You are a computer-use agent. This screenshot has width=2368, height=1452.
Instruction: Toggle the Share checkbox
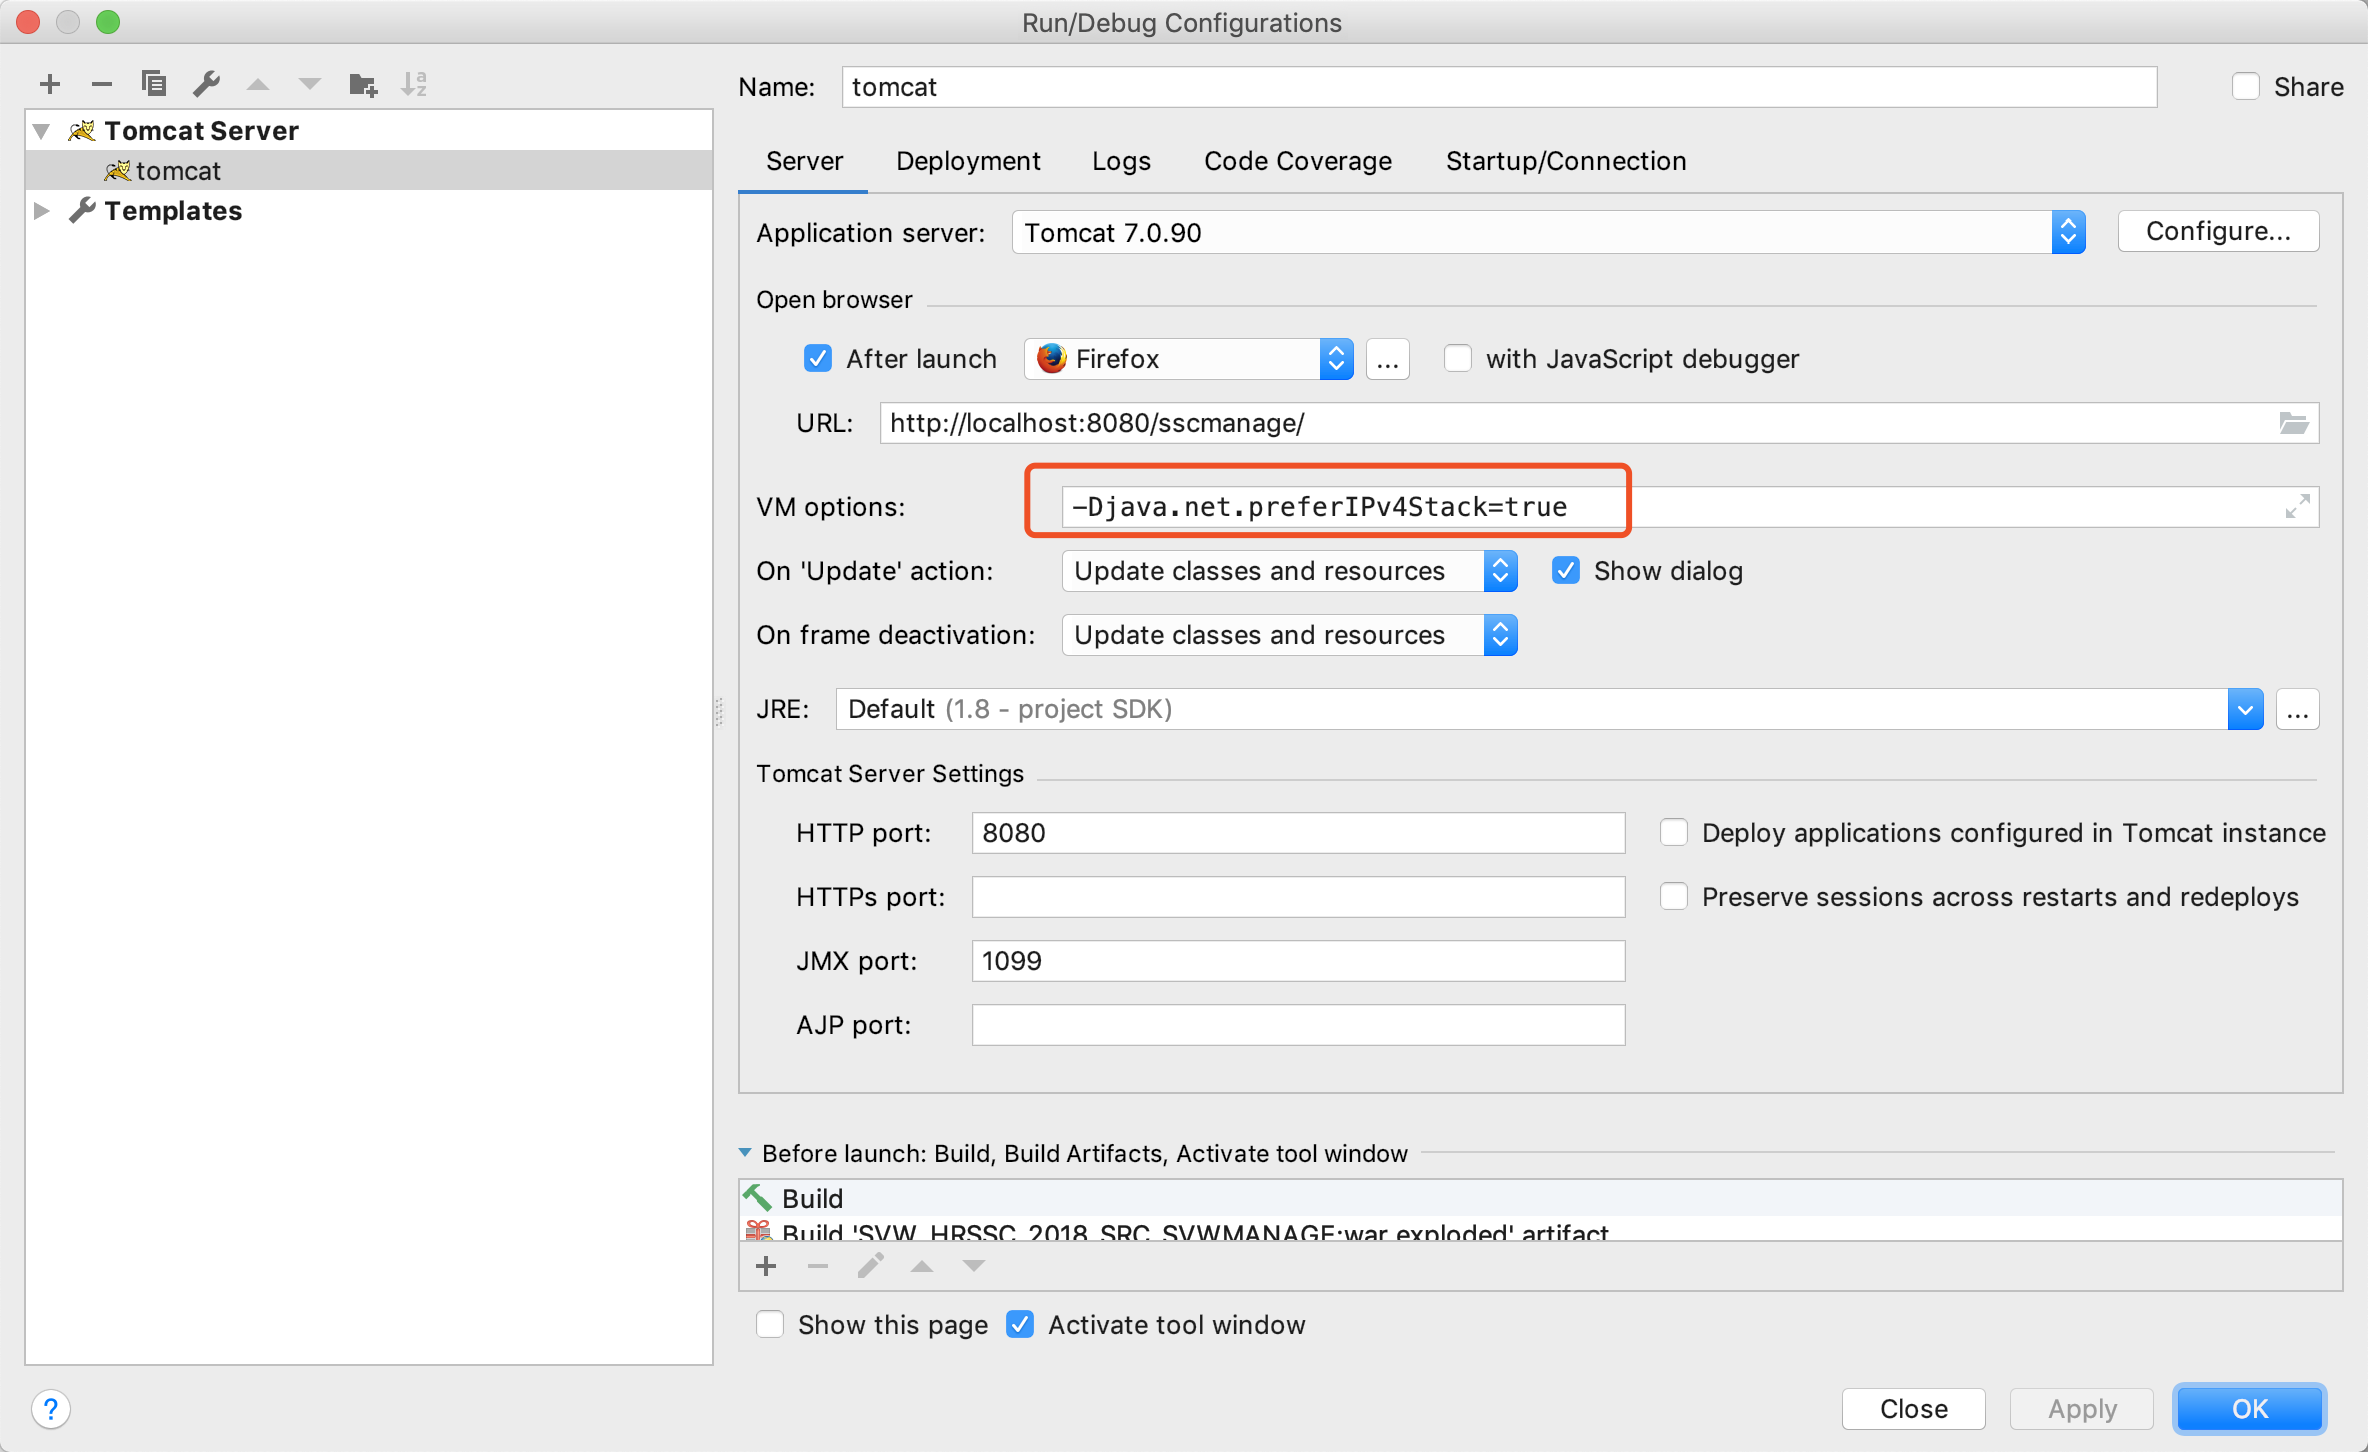click(x=2245, y=86)
